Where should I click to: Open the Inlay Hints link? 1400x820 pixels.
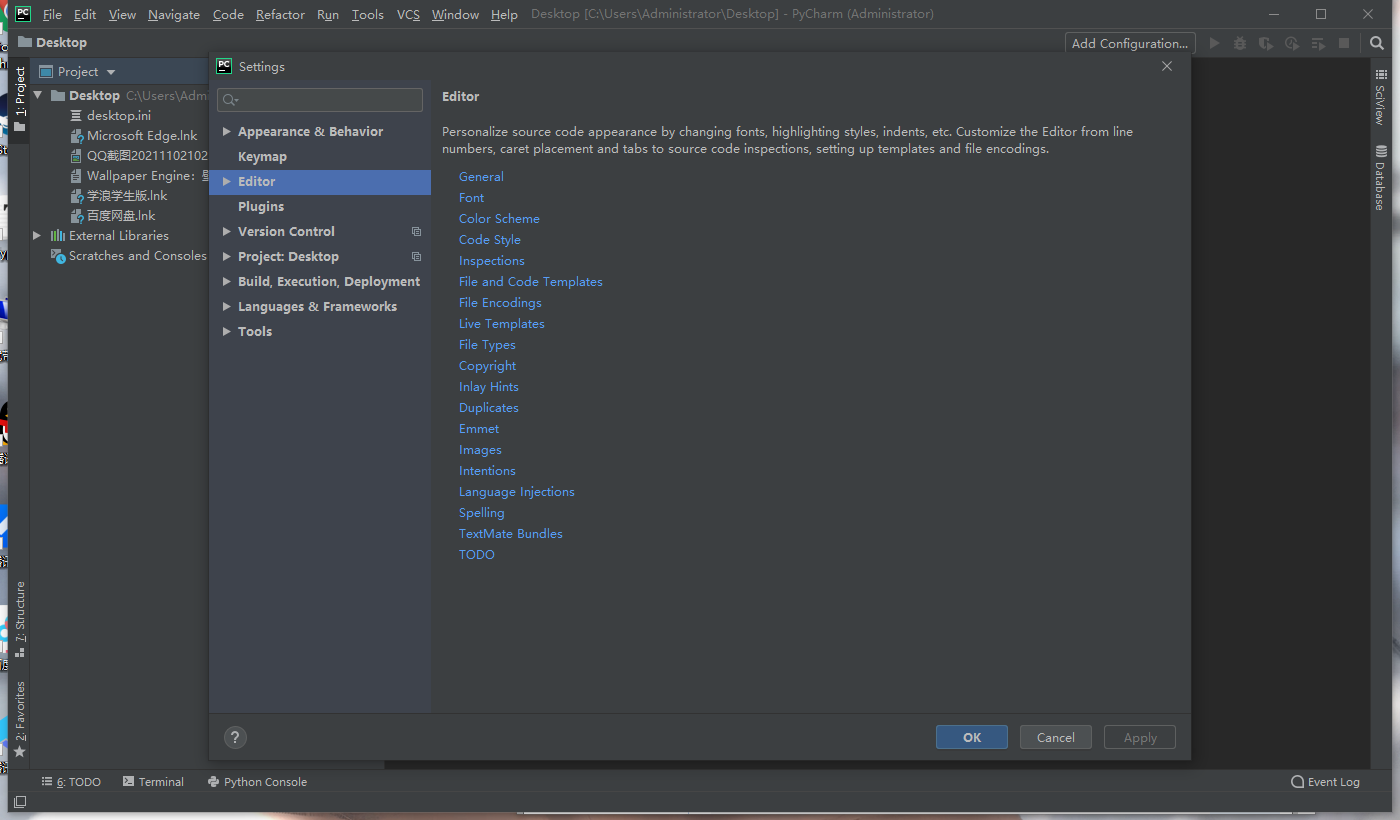pos(489,387)
